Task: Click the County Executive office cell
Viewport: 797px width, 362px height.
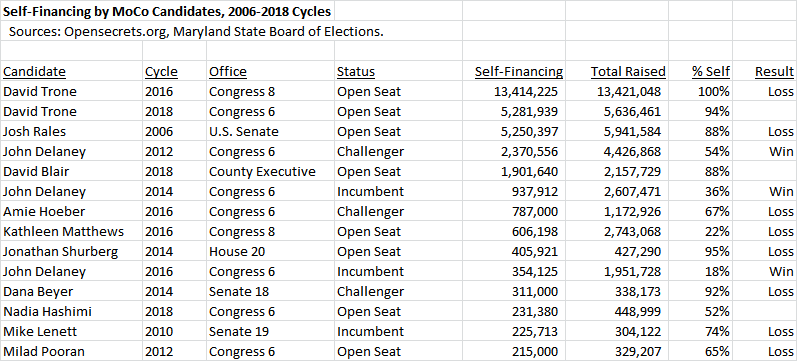Action: click(270, 171)
